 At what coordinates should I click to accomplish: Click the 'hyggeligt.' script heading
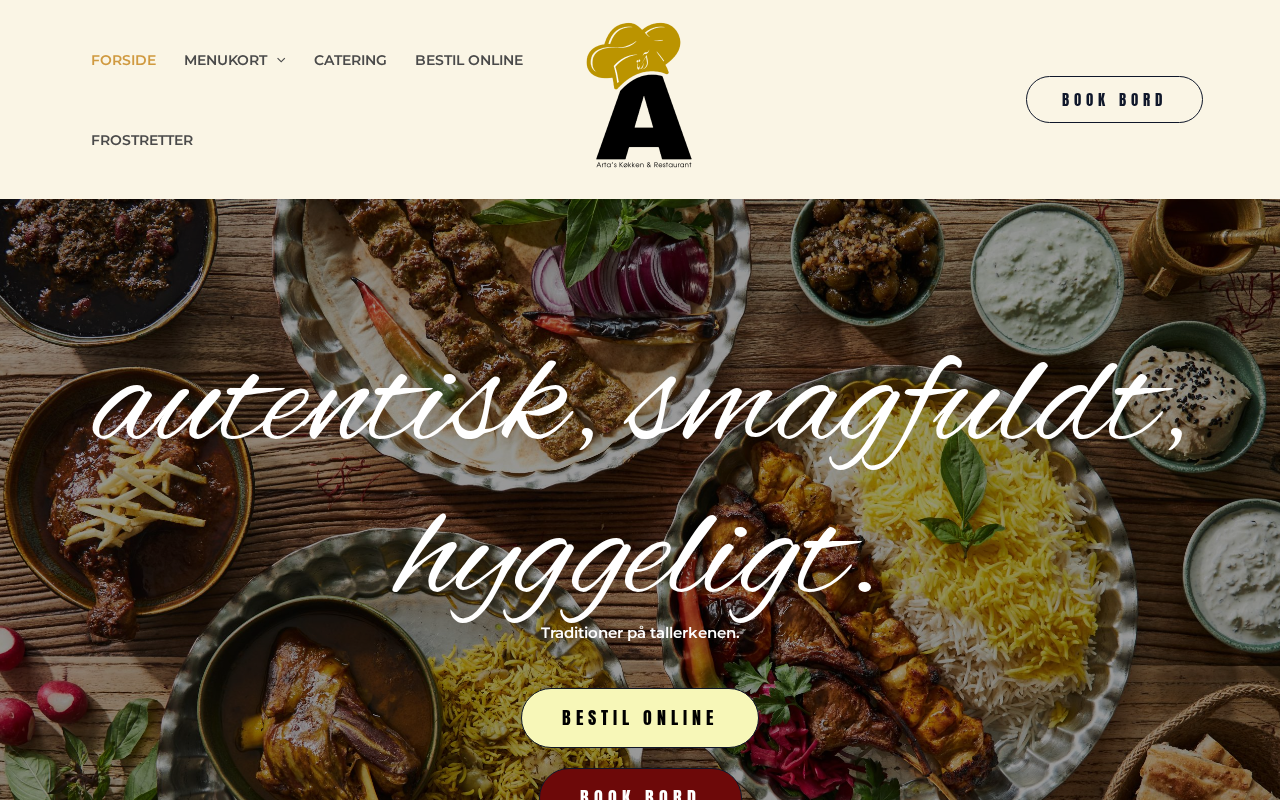coord(634,565)
